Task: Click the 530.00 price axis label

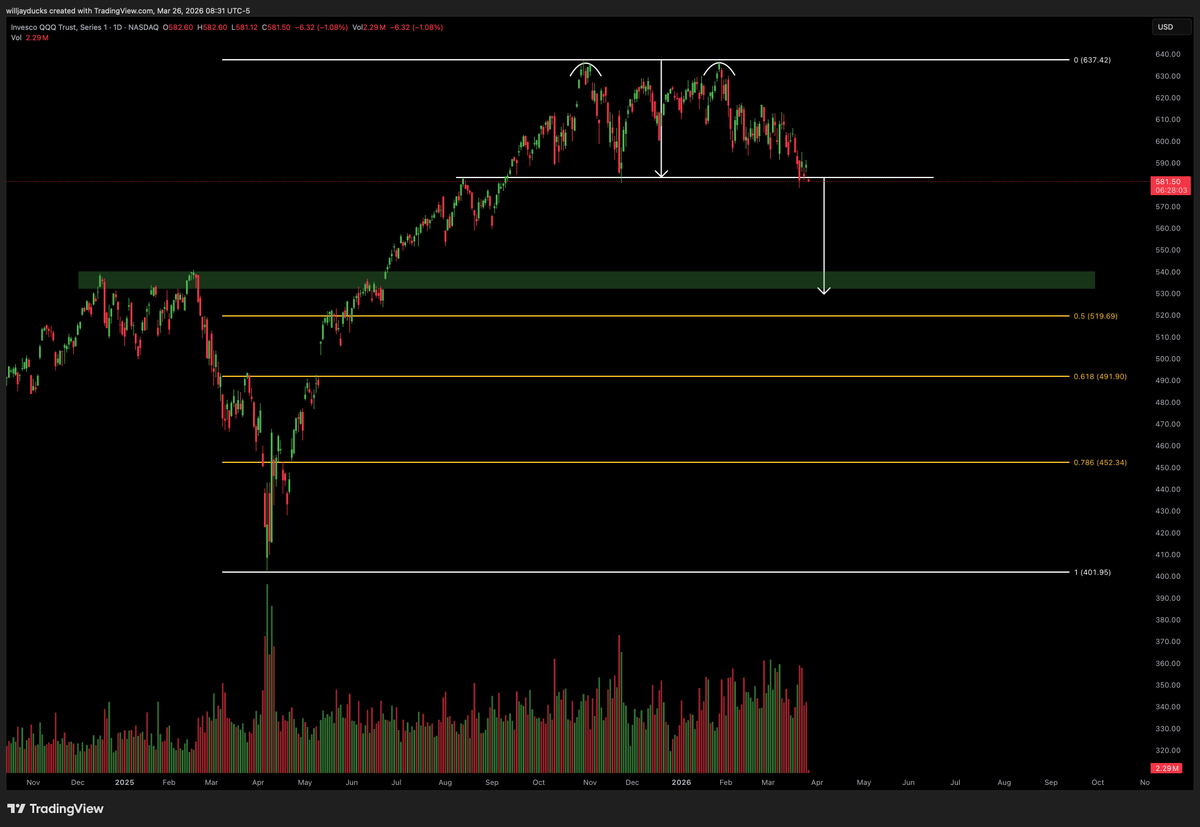Action: coord(1166,294)
